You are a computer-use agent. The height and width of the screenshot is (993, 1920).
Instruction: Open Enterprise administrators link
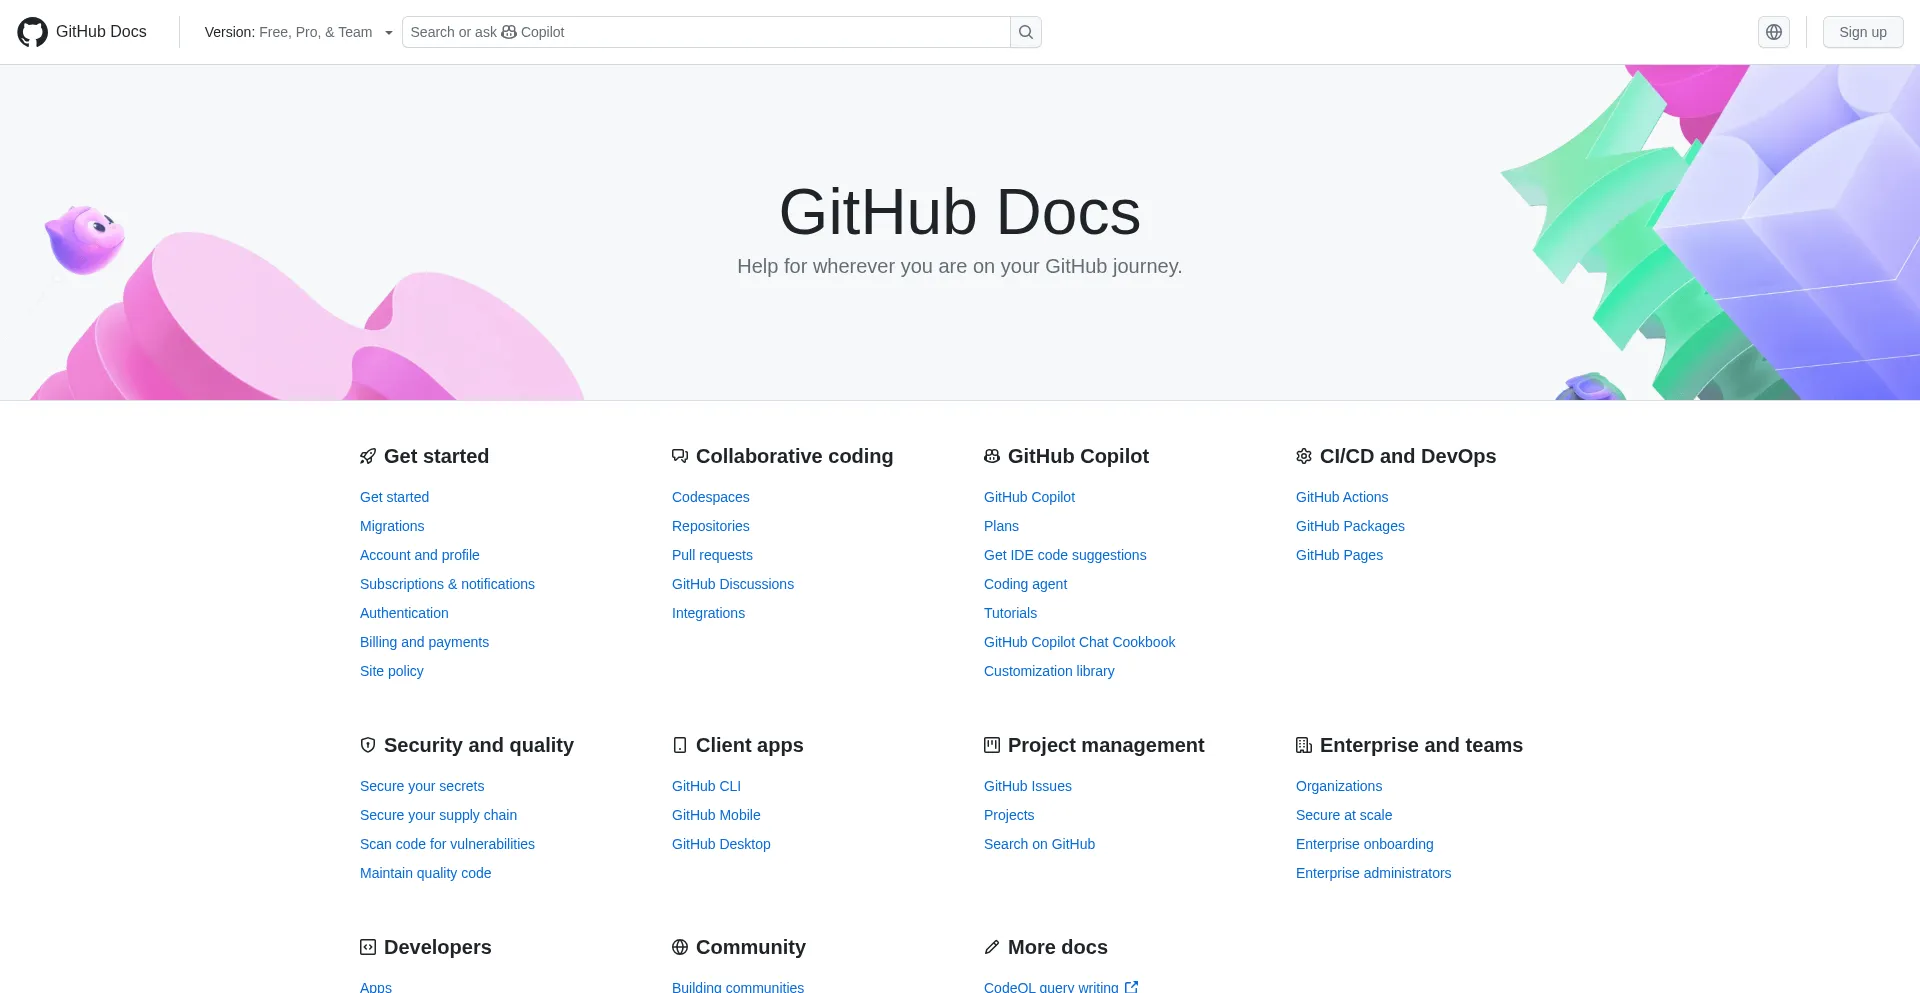tap(1373, 873)
